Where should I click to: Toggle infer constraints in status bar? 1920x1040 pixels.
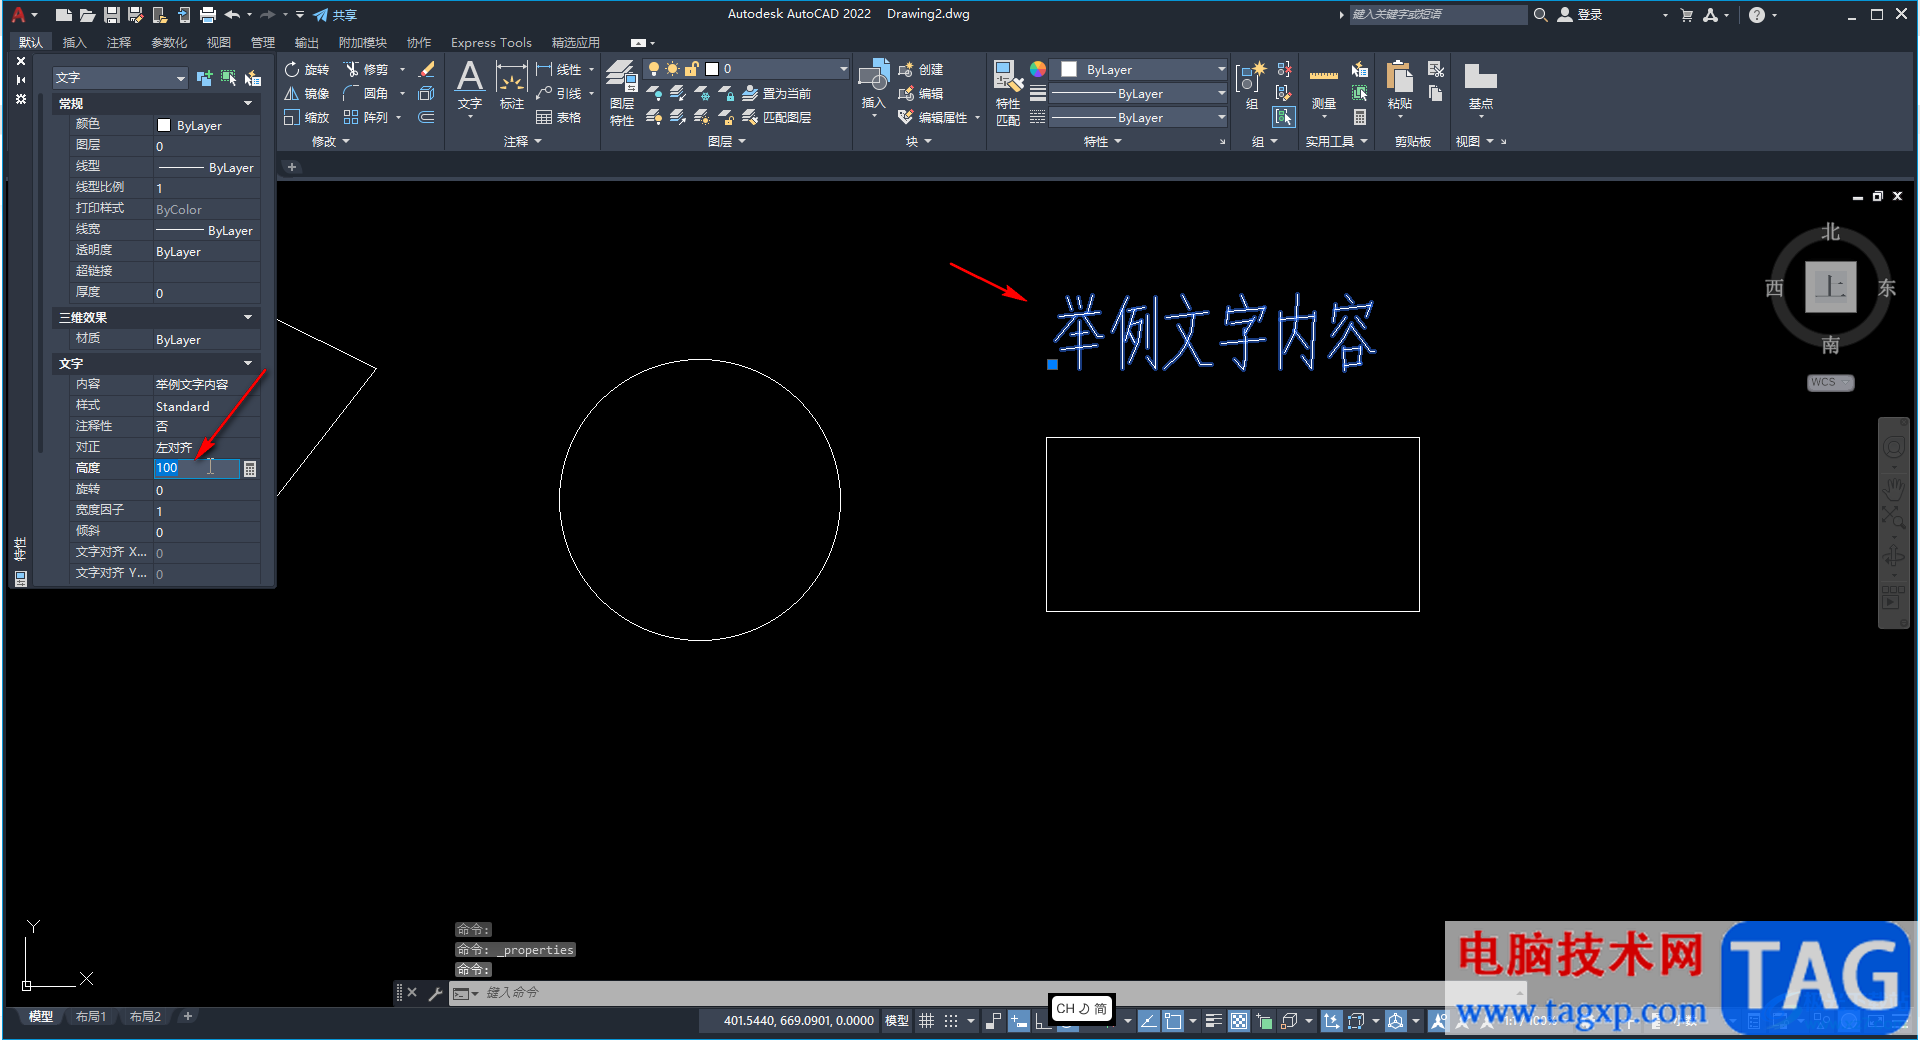[993, 1021]
